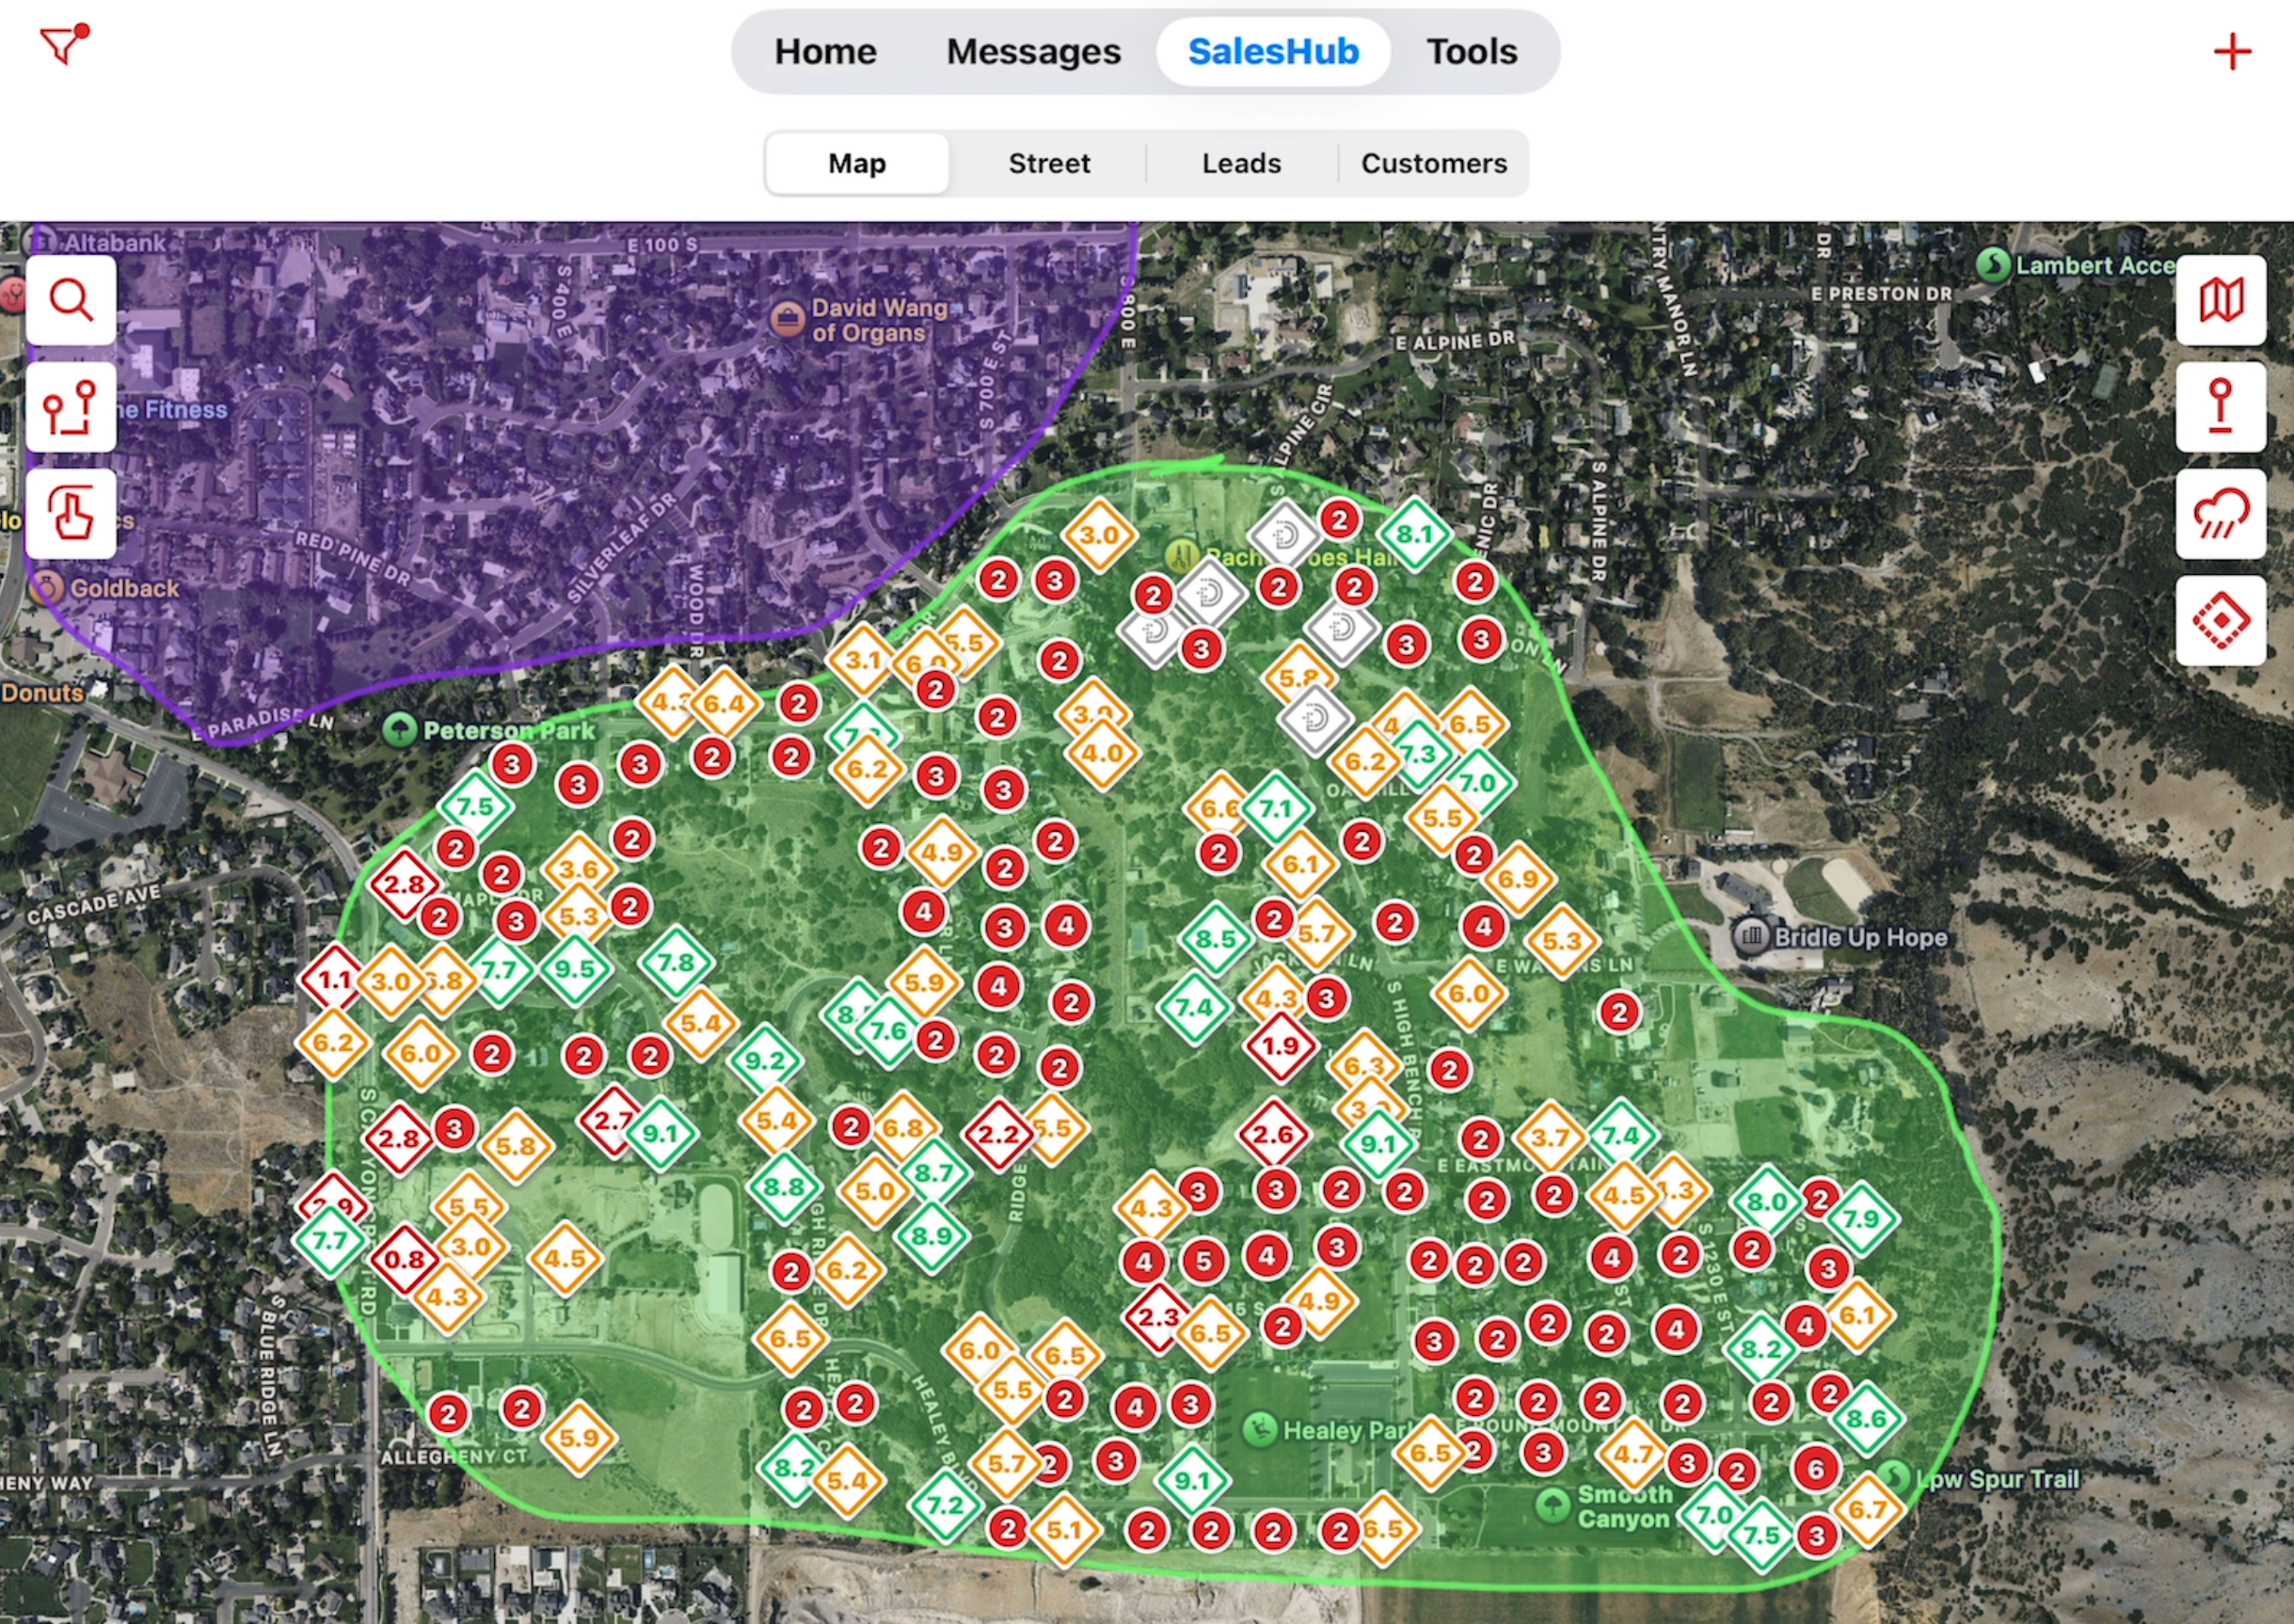The height and width of the screenshot is (1624, 2294).
Task: Click the diamond marker display icon
Action: [2220, 621]
